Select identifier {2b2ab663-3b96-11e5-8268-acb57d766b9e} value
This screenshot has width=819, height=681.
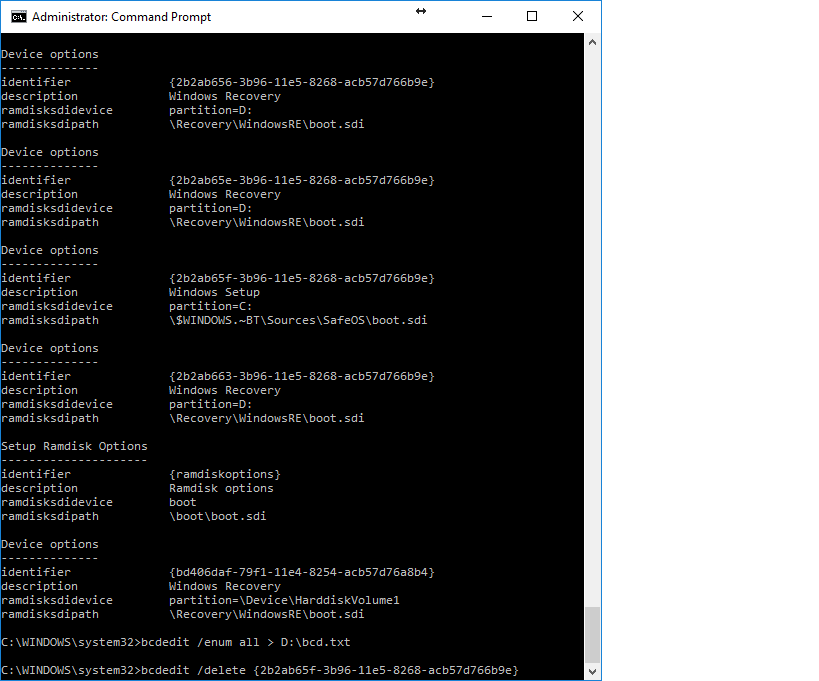point(301,377)
